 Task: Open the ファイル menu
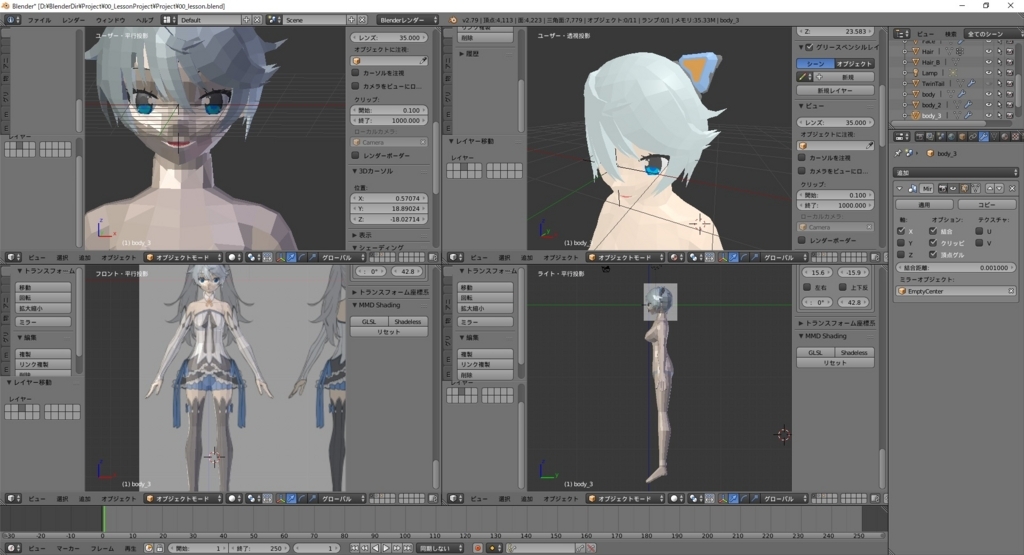[39, 20]
